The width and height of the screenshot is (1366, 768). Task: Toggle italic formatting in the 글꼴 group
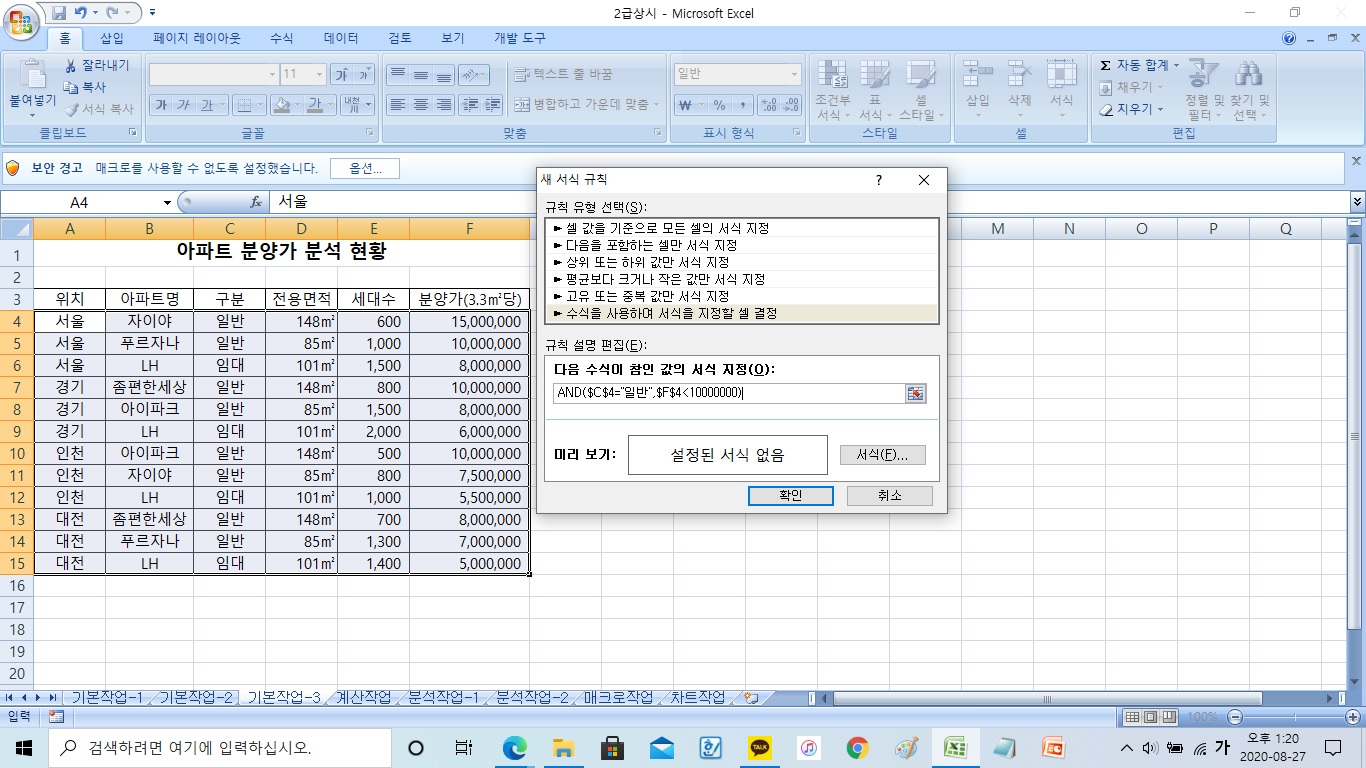[183, 105]
